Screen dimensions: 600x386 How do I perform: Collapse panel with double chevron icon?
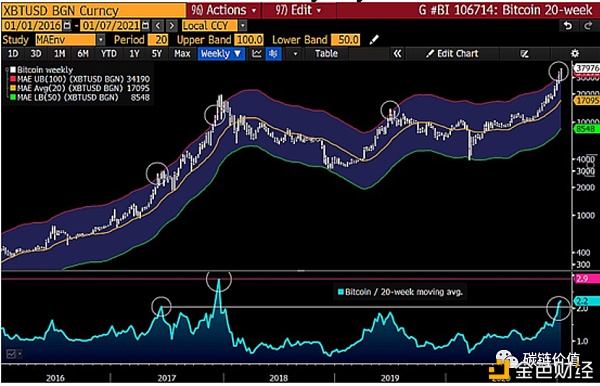tap(398, 54)
